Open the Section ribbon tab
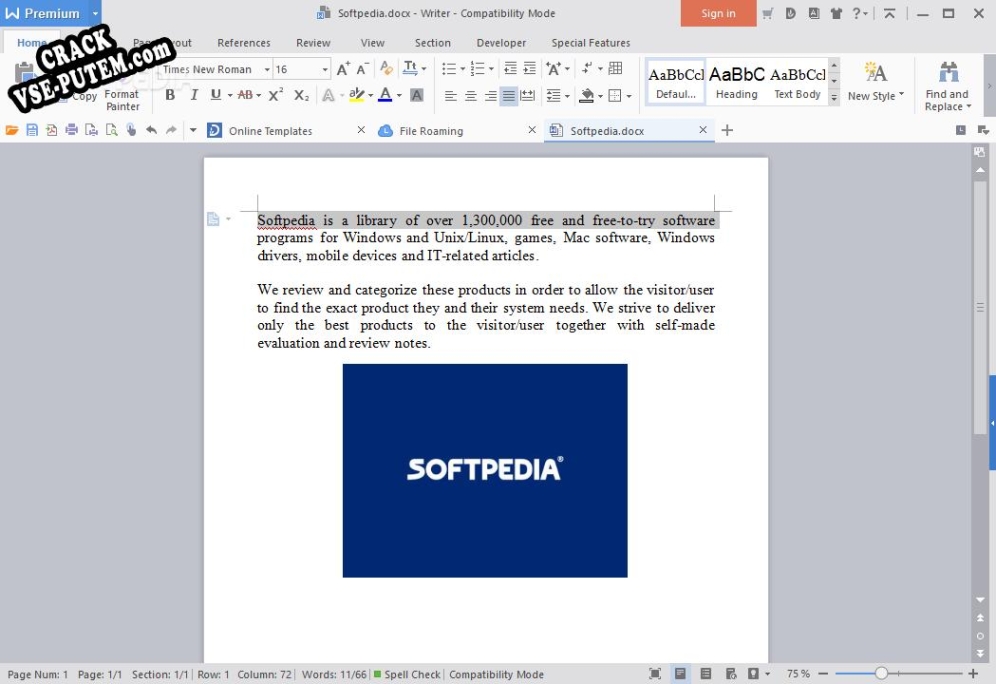Screen dimensions: 996x684 [x=433, y=43]
